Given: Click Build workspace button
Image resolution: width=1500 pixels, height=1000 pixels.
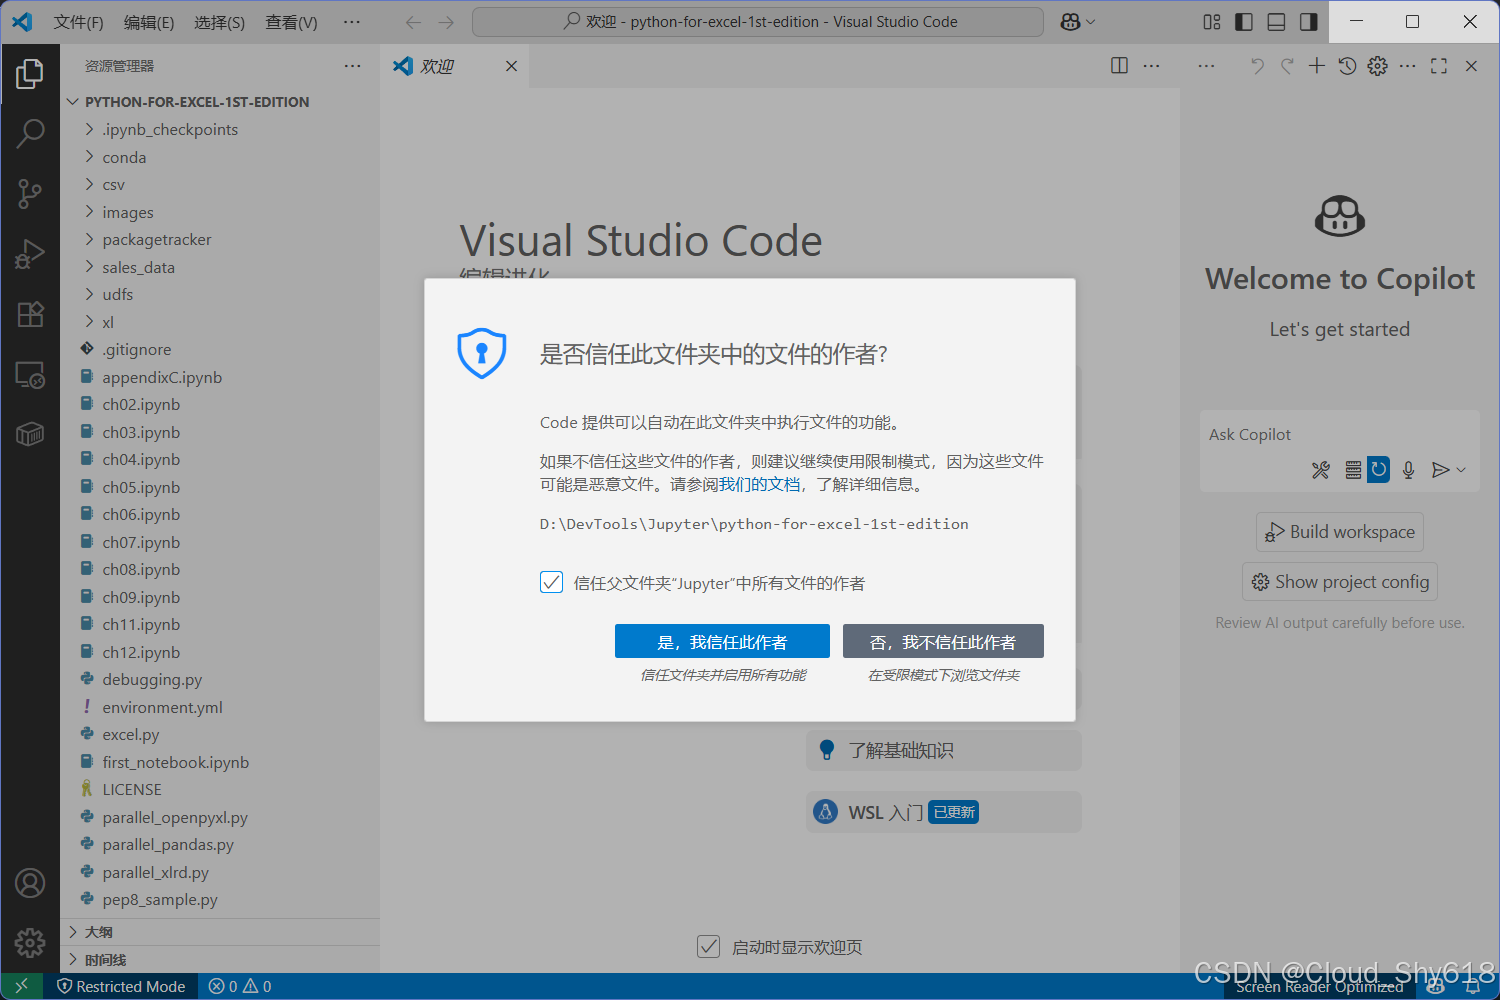Looking at the screenshot, I should (1340, 532).
